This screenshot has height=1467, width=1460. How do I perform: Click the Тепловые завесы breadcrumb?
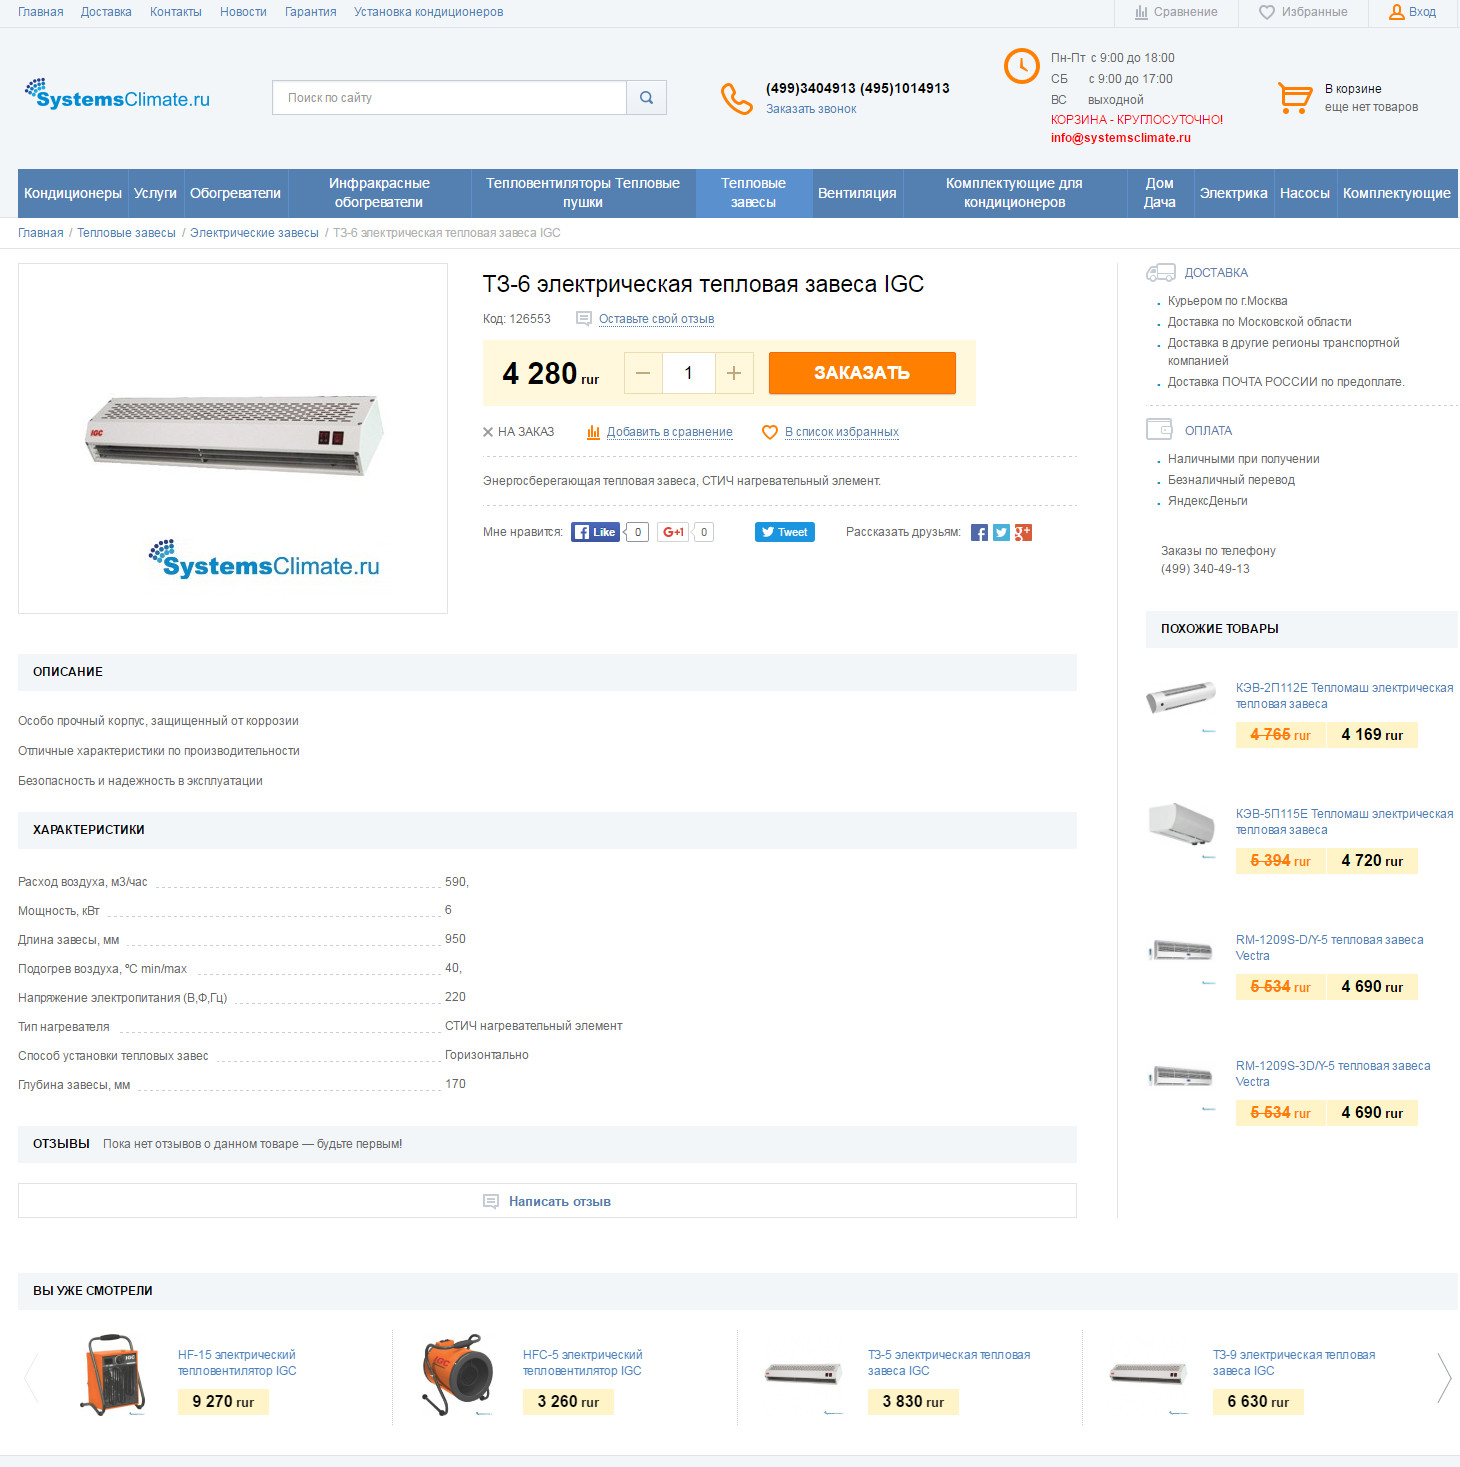(126, 233)
